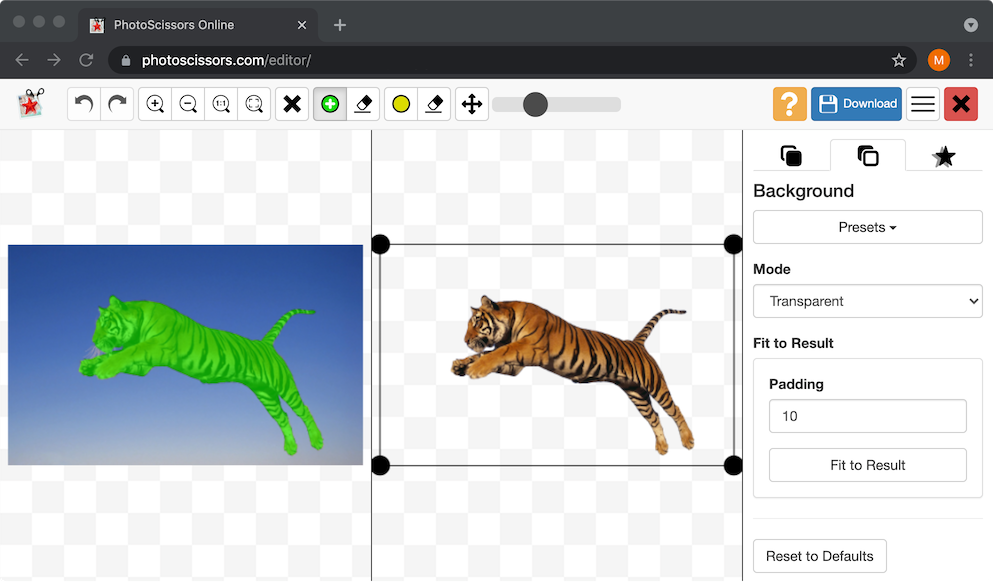Open help with the question mark button
The width and height of the screenshot is (993, 582).
click(789, 104)
